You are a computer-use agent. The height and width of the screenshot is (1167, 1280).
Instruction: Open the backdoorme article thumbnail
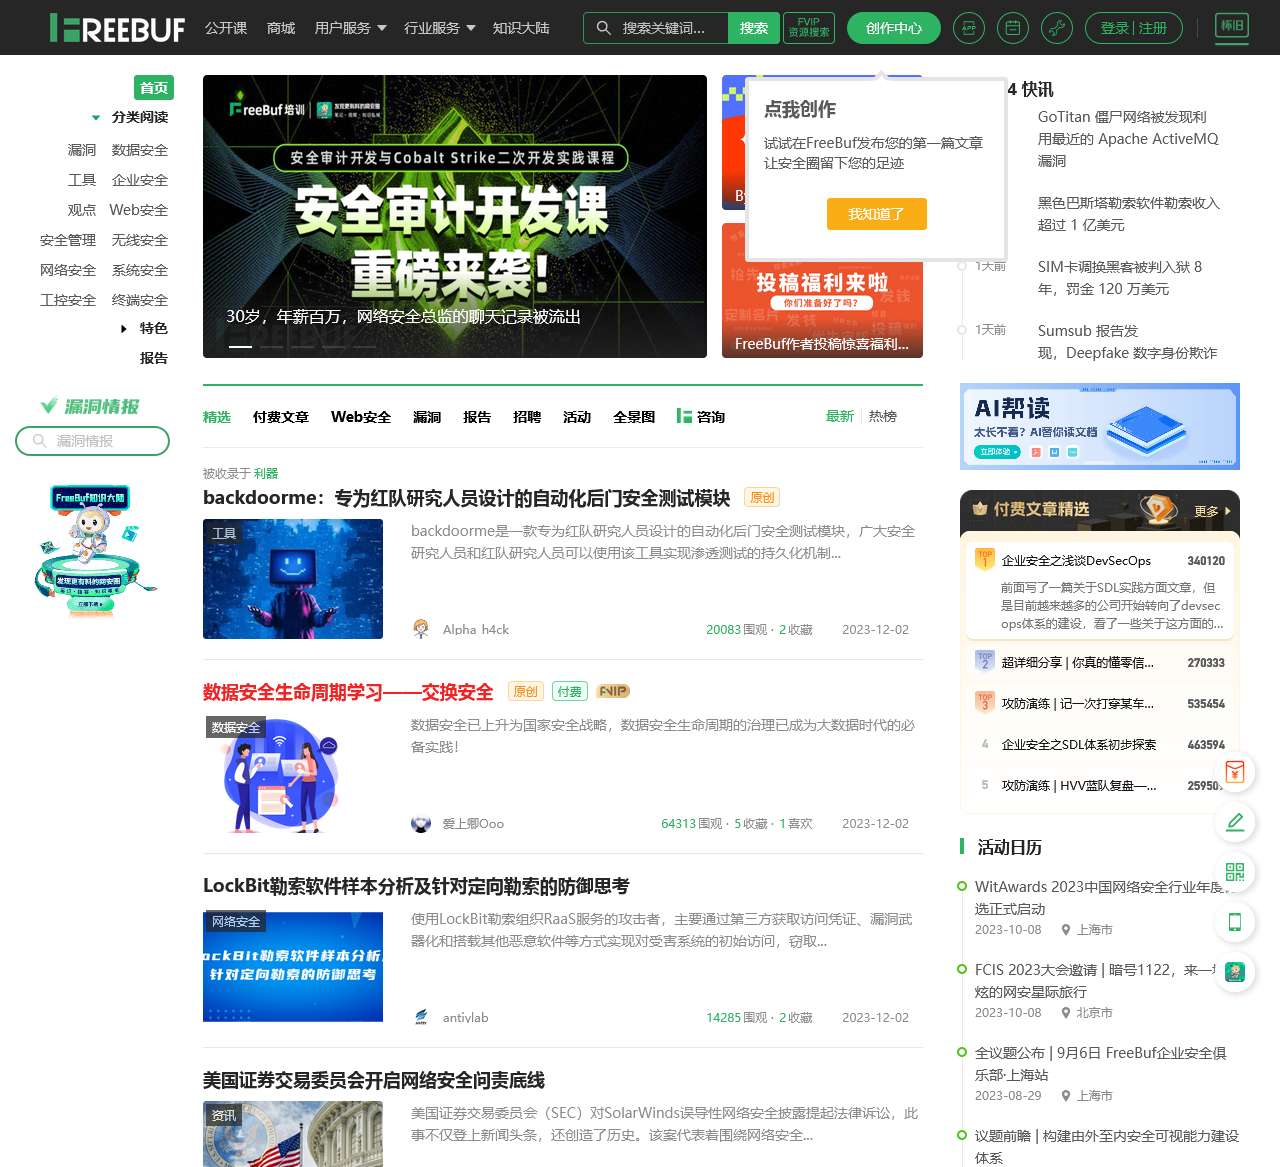point(293,579)
